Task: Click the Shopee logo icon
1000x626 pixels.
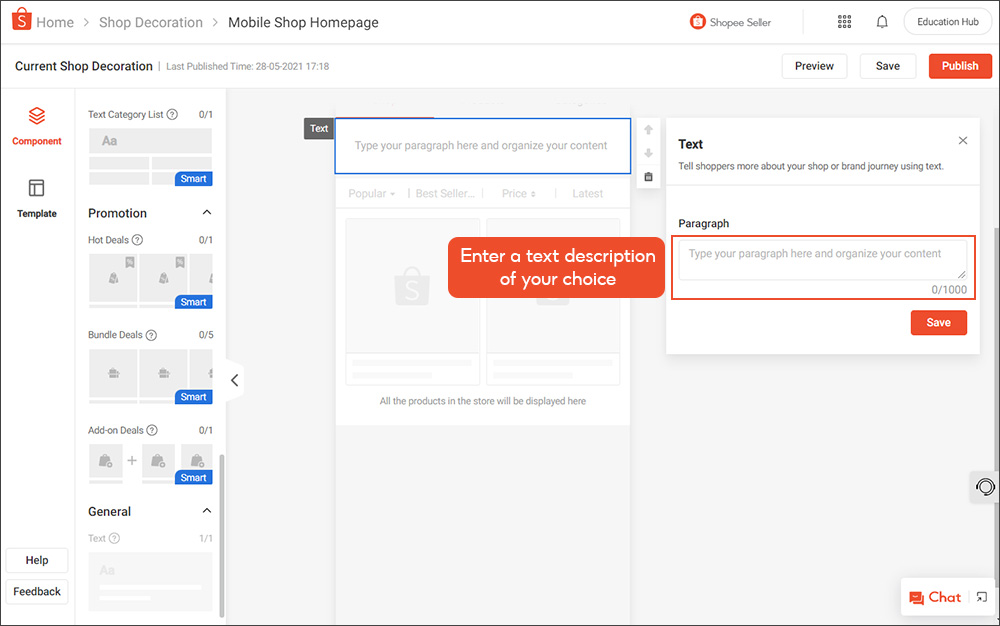Action: click(x=18, y=21)
